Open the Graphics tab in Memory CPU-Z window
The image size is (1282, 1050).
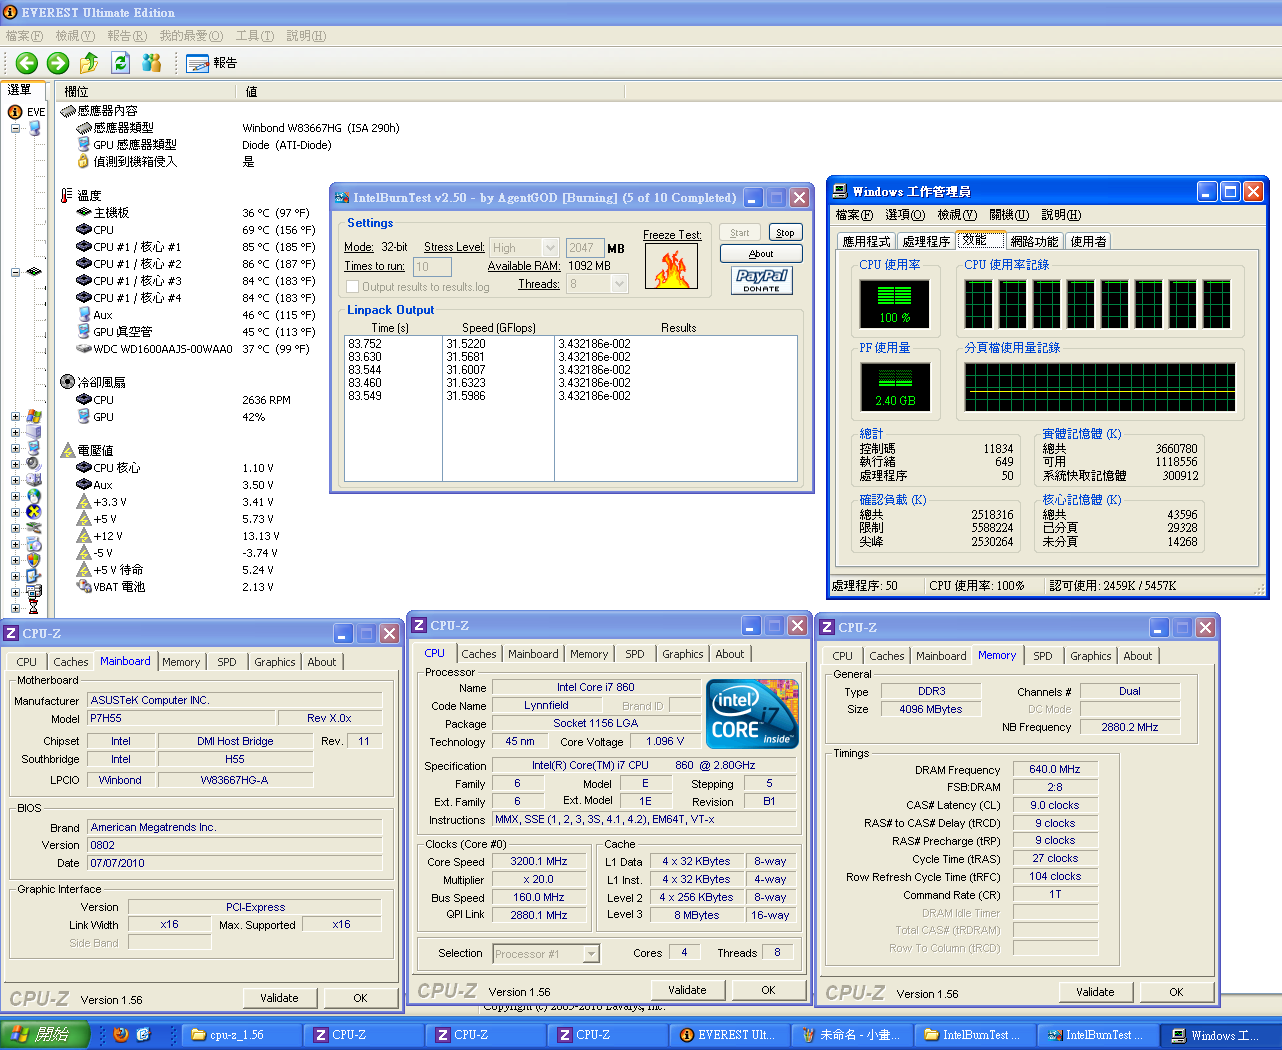(x=1091, y=656)
